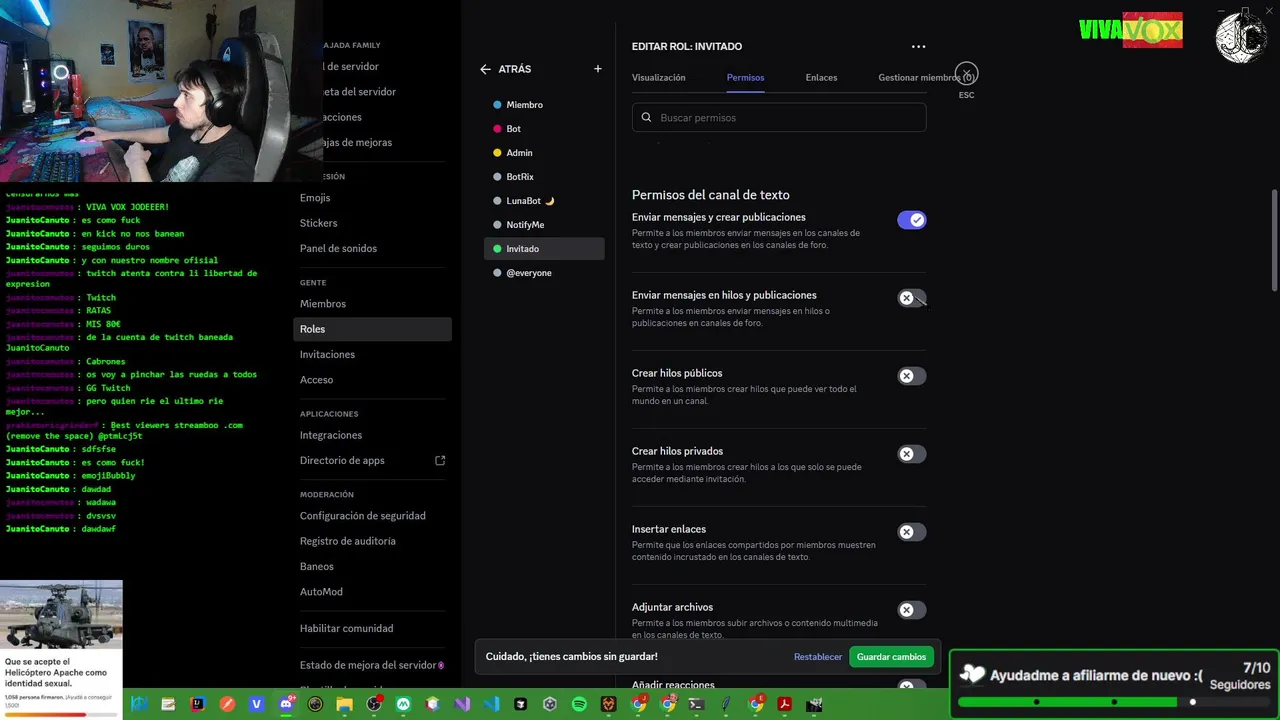Viewport: 1280px width, 720px height.
Task: Enable Crear hilos públicos toggle
Action: (911, 376)
